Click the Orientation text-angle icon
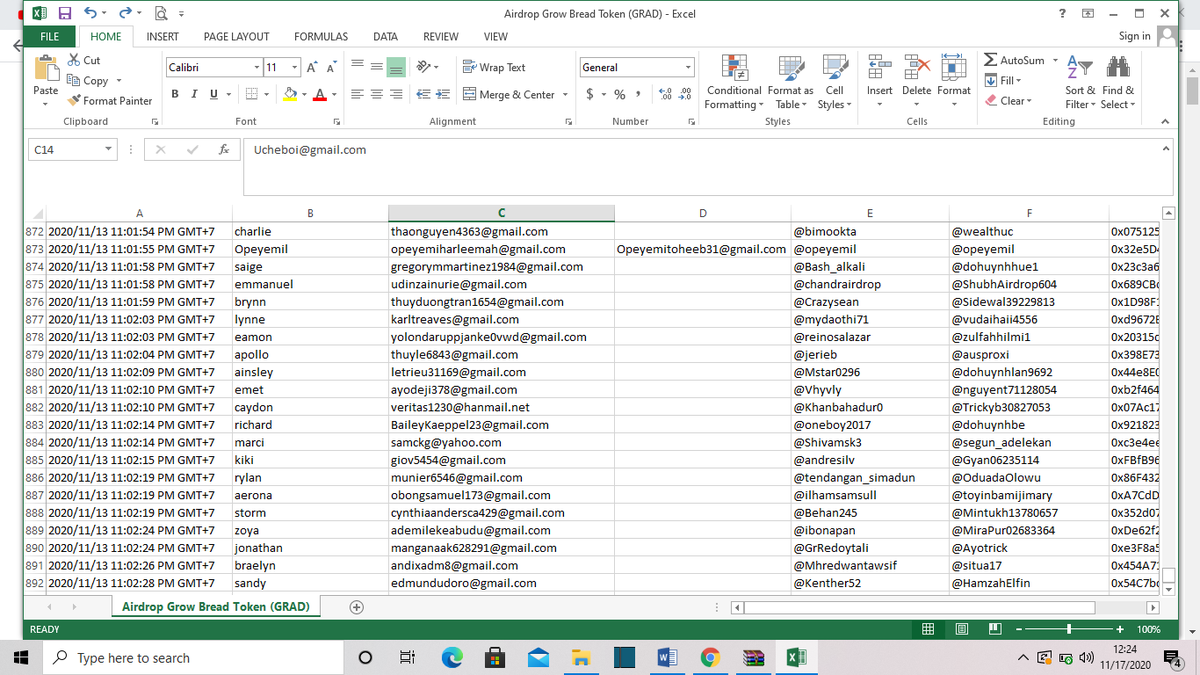The image size is (1200, 675). [x=425, y=67]
